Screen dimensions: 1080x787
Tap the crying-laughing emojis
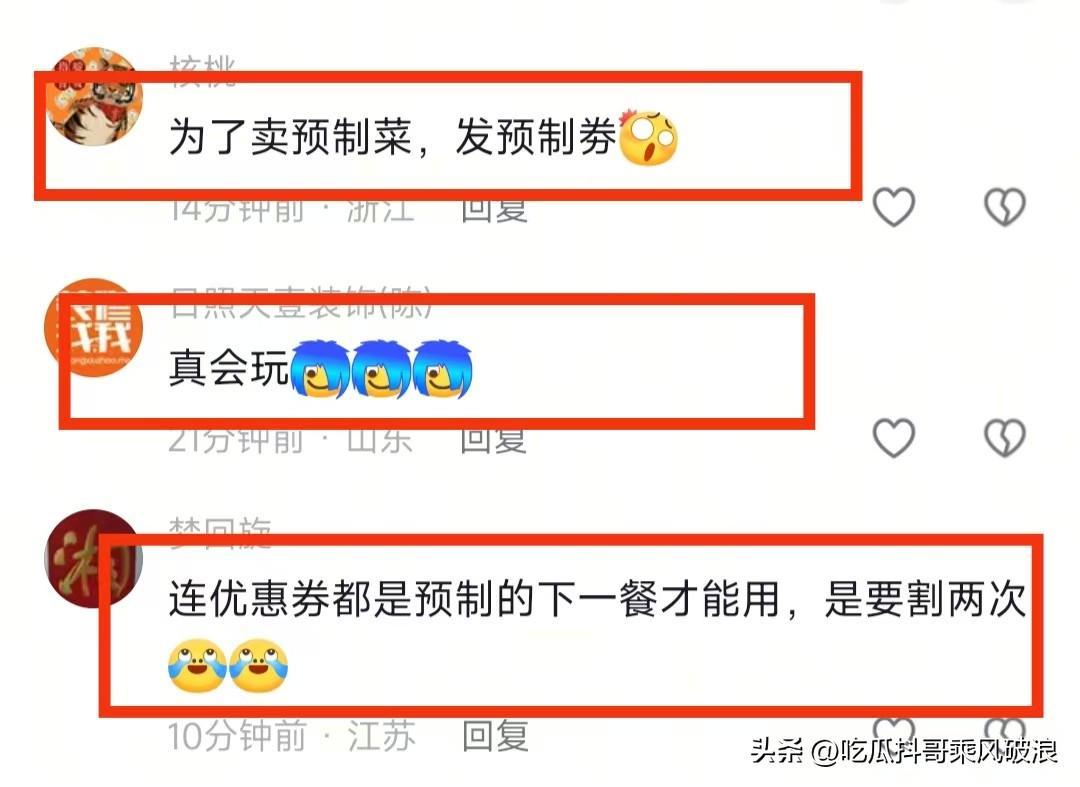point(228,666)
